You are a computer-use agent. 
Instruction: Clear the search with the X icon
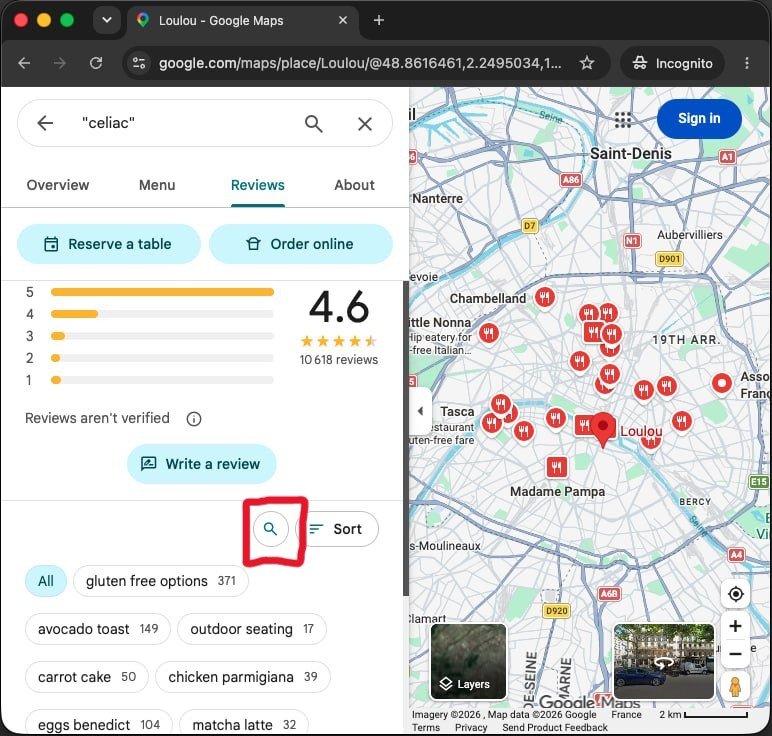(x=365, y=124)
